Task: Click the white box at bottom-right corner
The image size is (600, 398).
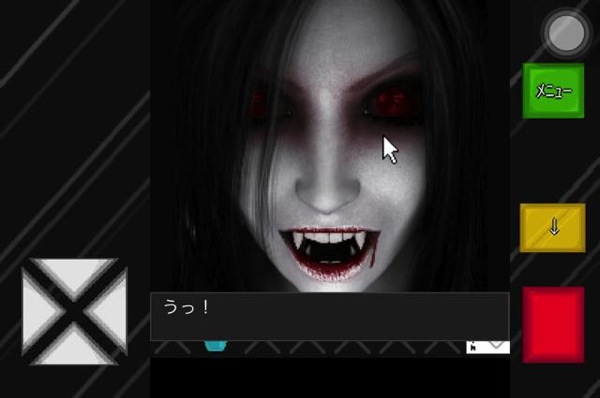Action: (488, 347)
